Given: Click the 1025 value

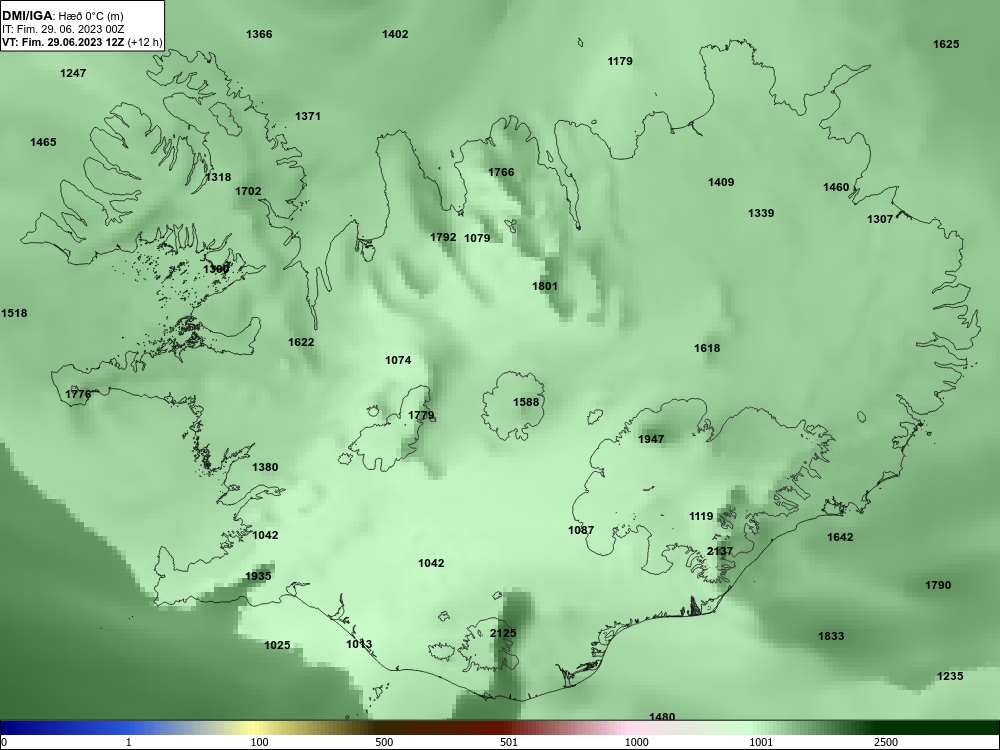Looking at the screenshot, I should 277,646.
